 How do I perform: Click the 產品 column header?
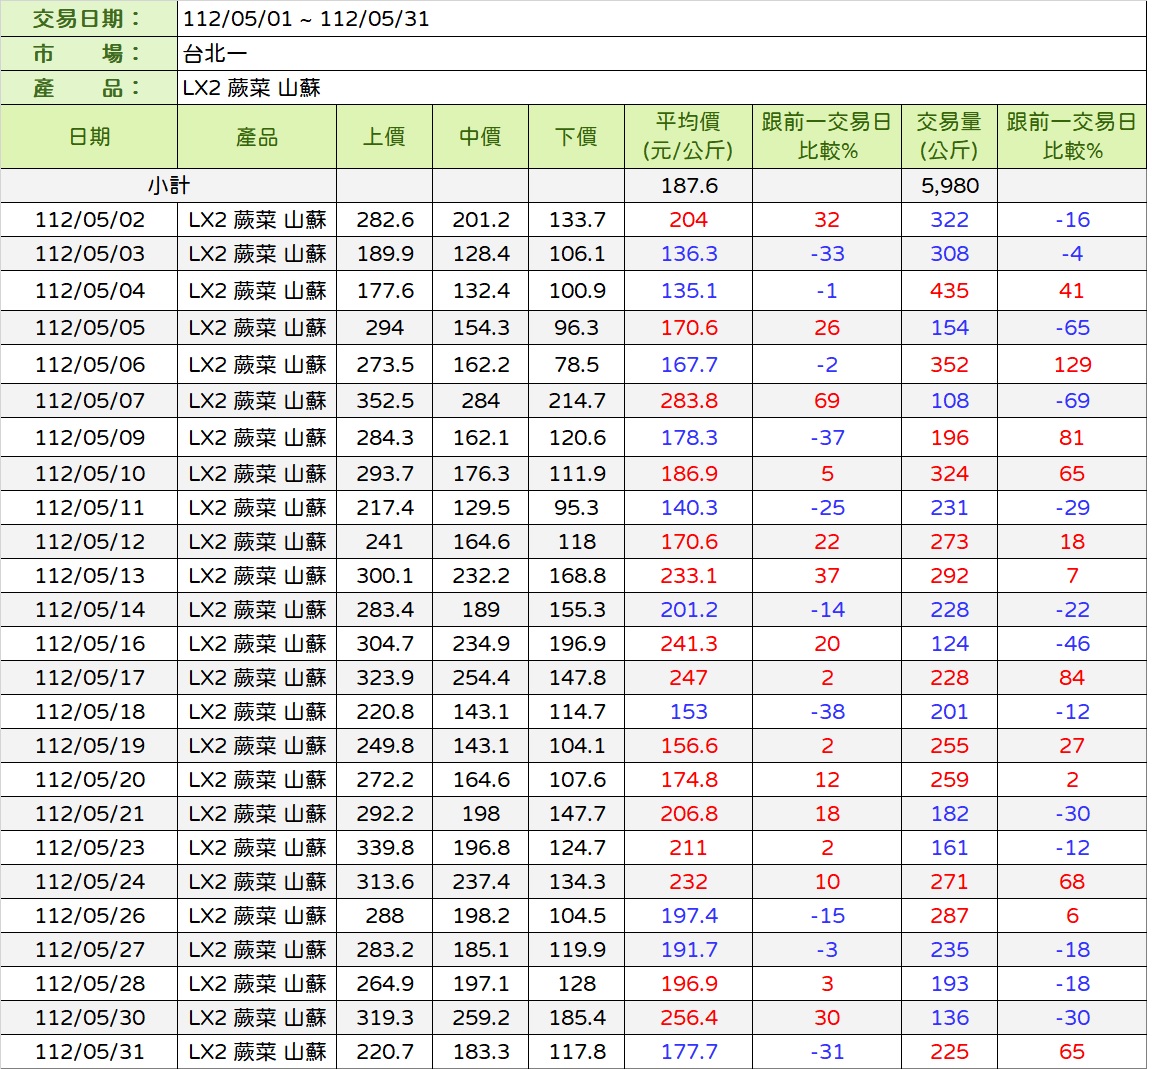pyautogui.click(x=257, y=137)
